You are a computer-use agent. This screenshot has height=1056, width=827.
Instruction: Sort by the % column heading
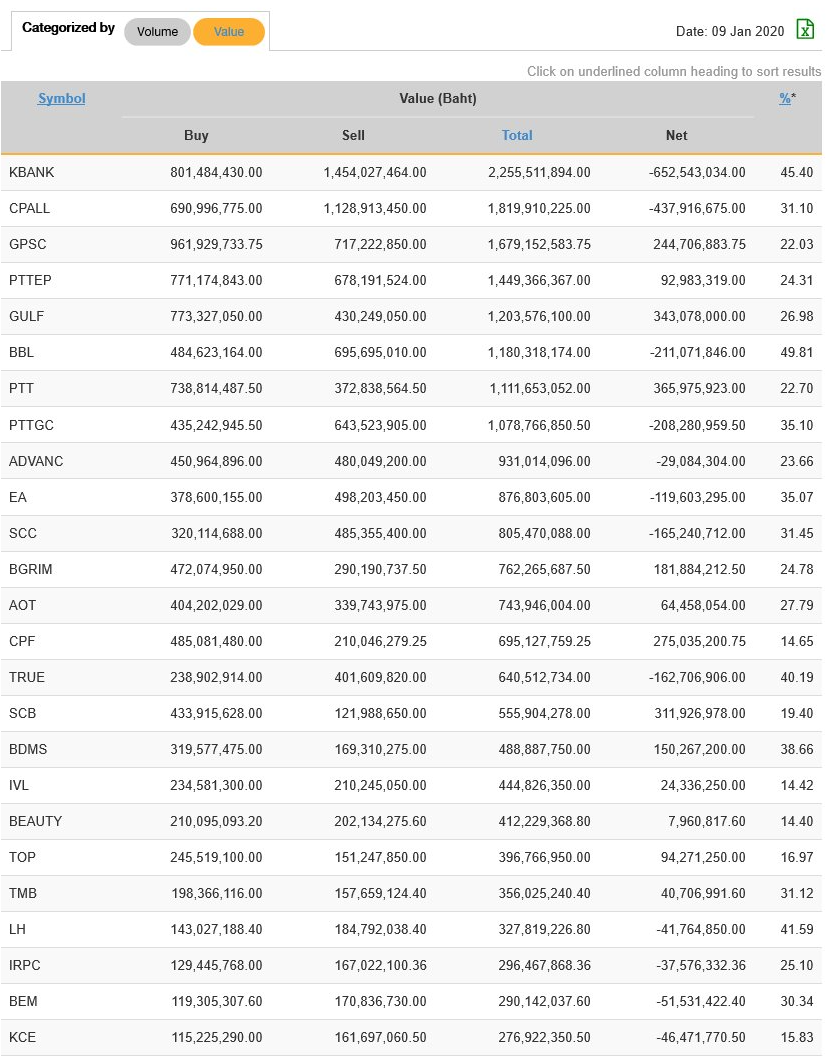(785, 98)
